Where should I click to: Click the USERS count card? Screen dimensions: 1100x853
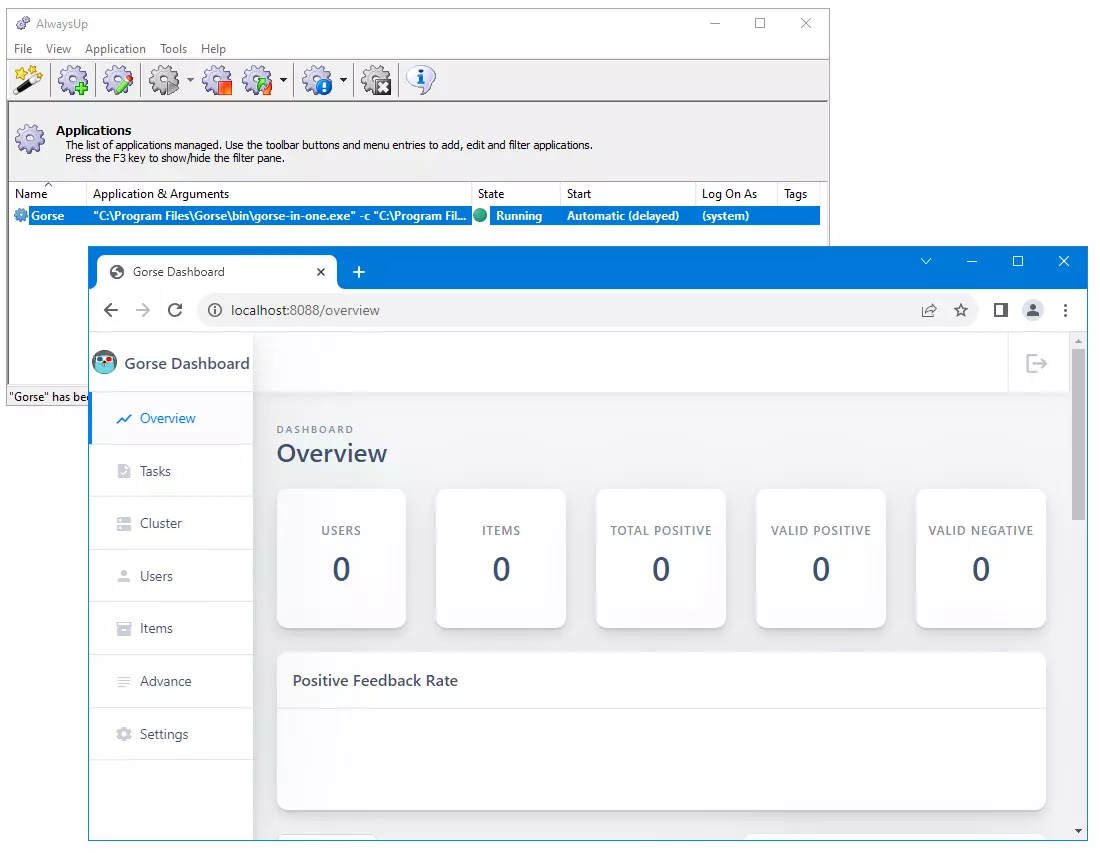341,558
